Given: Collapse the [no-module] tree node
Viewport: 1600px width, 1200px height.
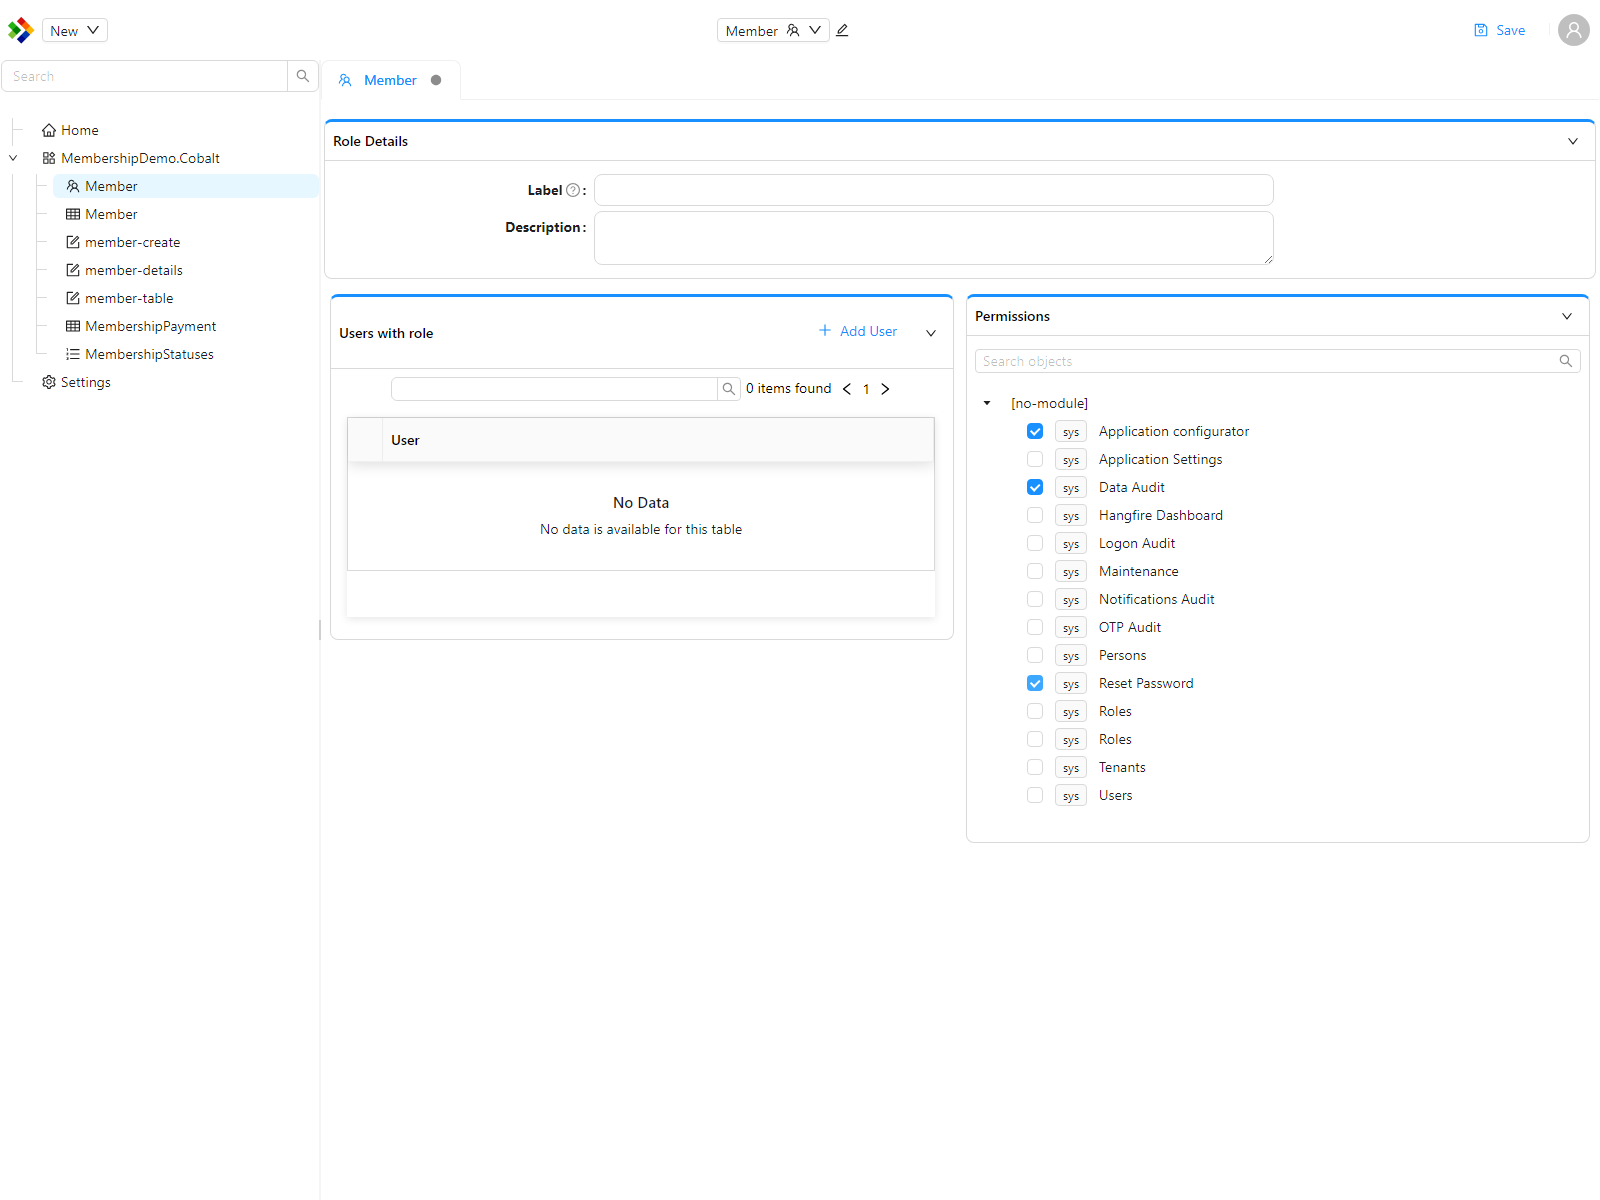Looking at the screenshot, I should pos(987,403).
